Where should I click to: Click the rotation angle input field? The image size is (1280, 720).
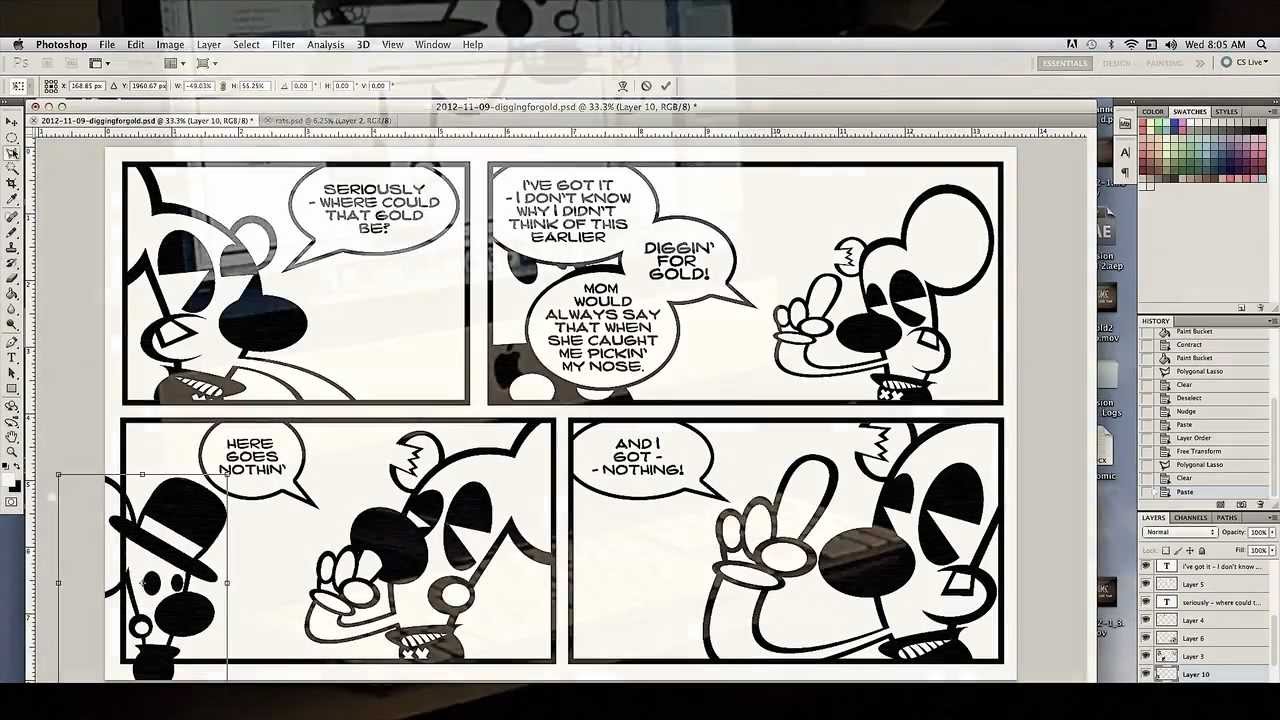click(x=302, y=86)
